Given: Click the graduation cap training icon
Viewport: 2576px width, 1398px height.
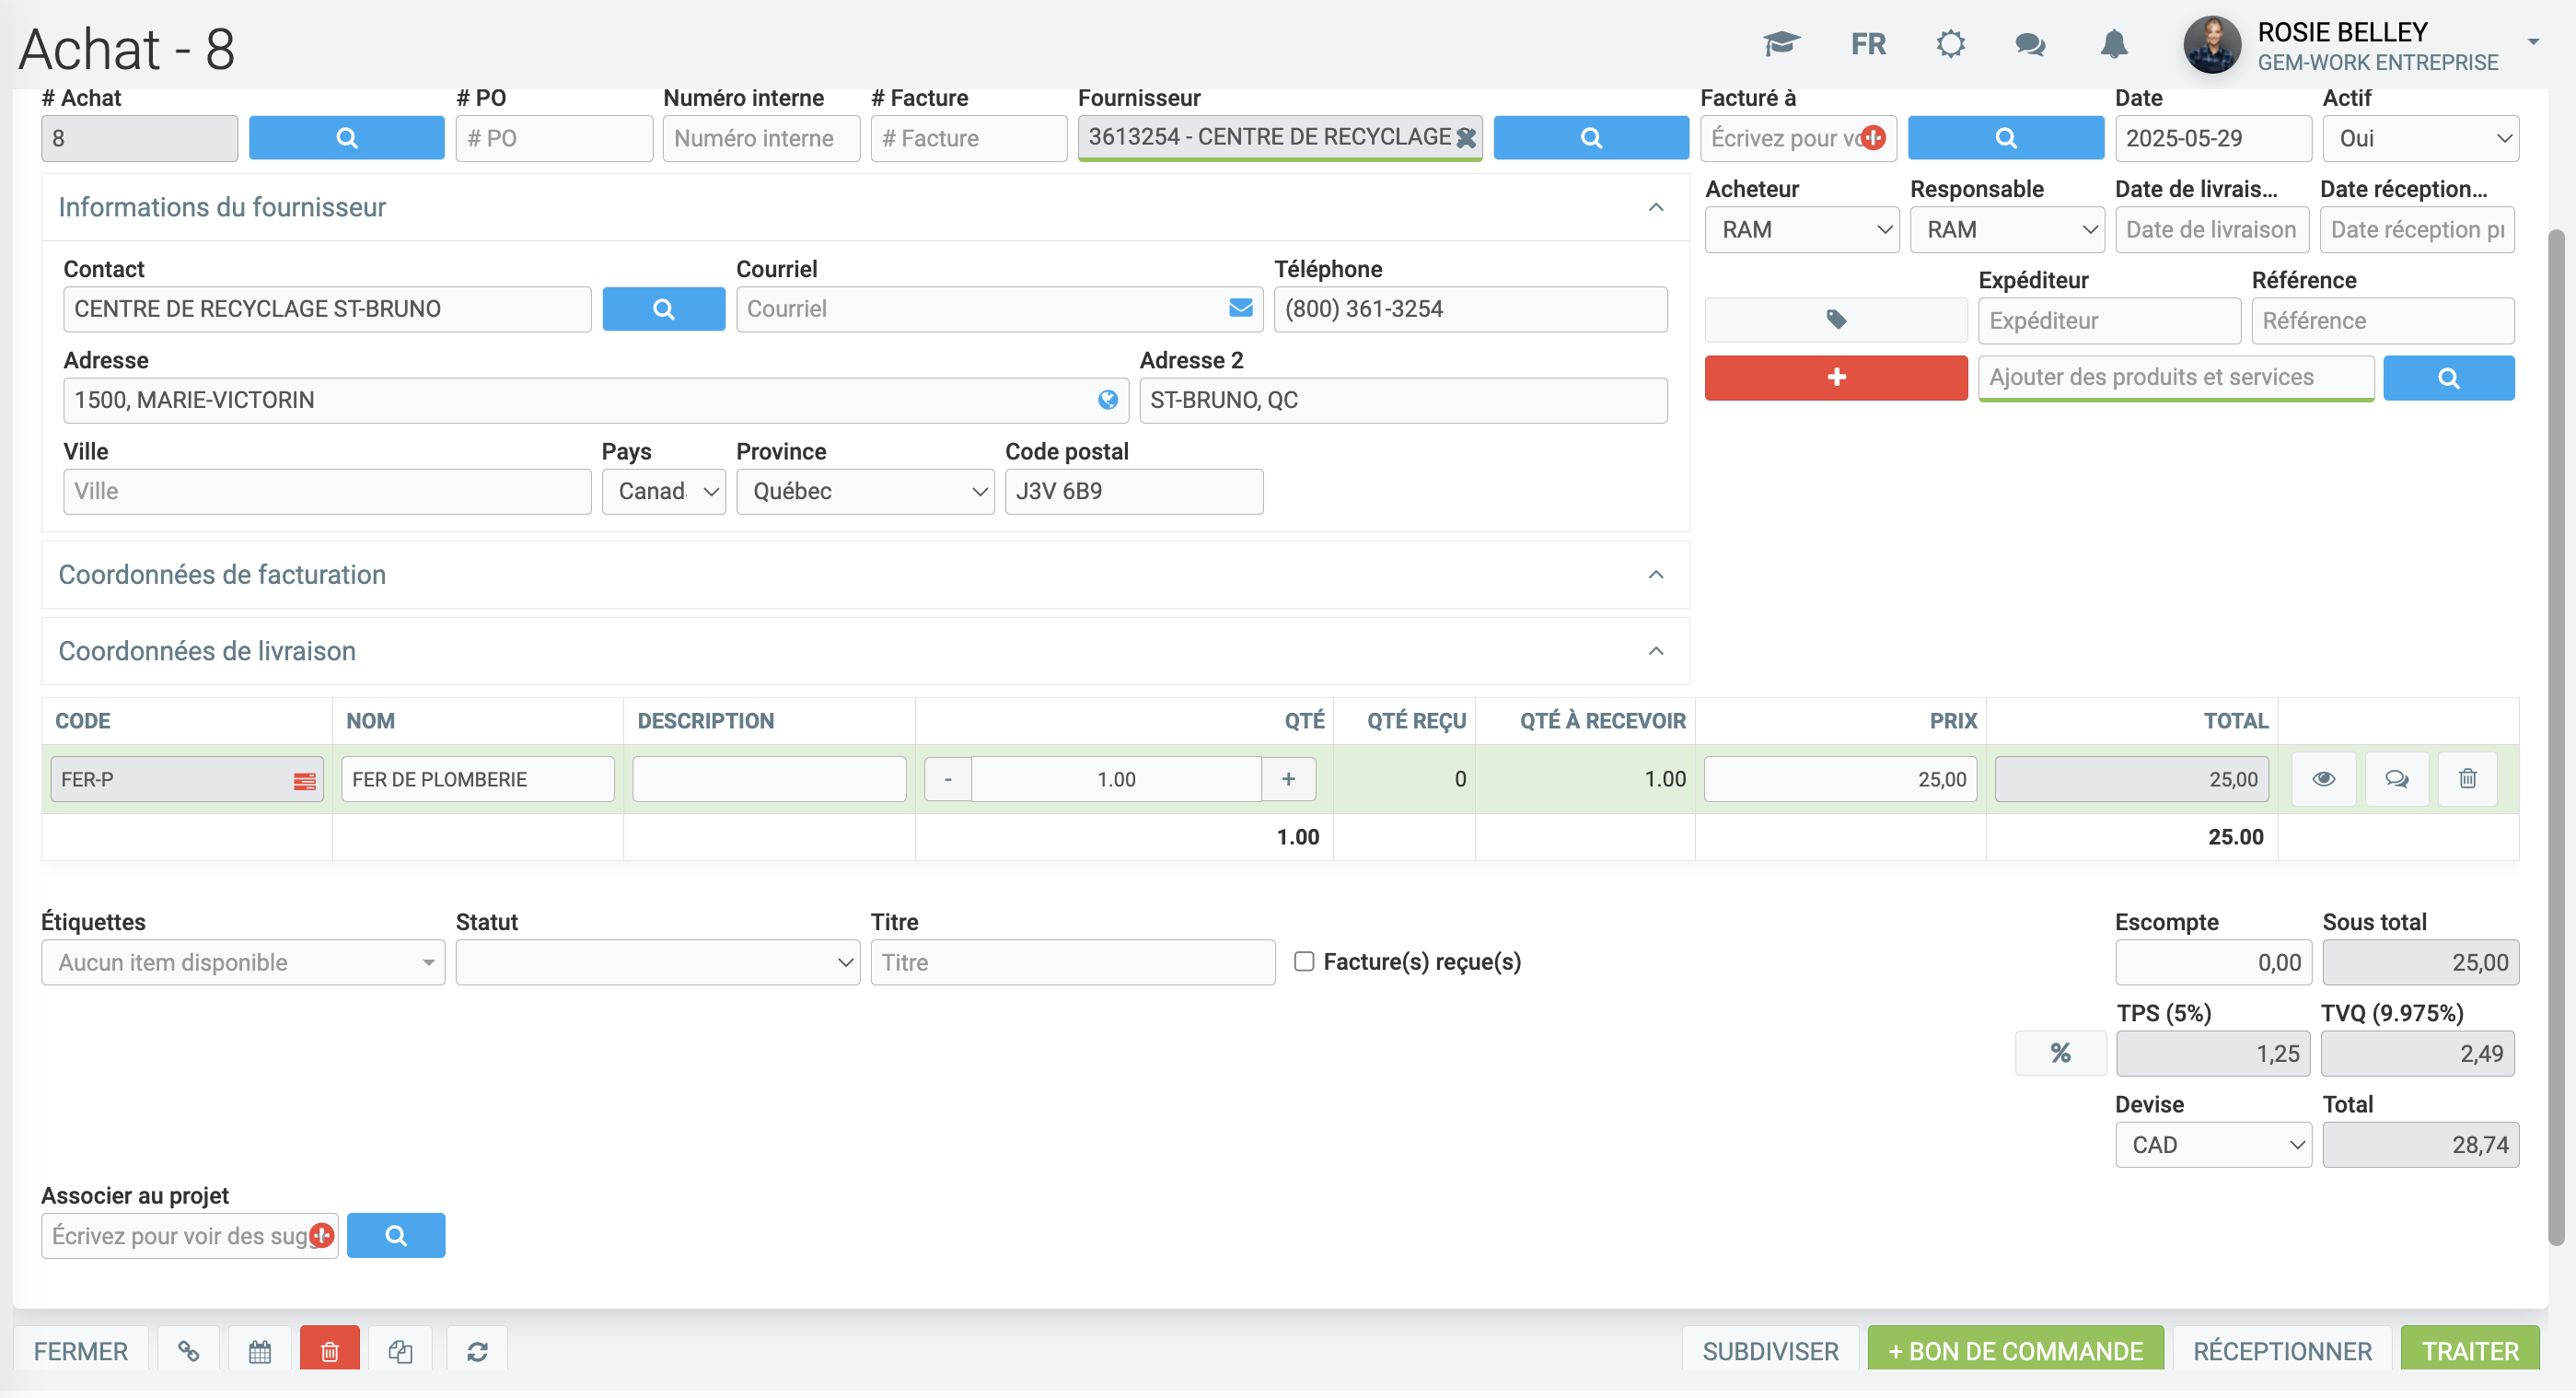Looking at the screenshot, I should 1781,44.
